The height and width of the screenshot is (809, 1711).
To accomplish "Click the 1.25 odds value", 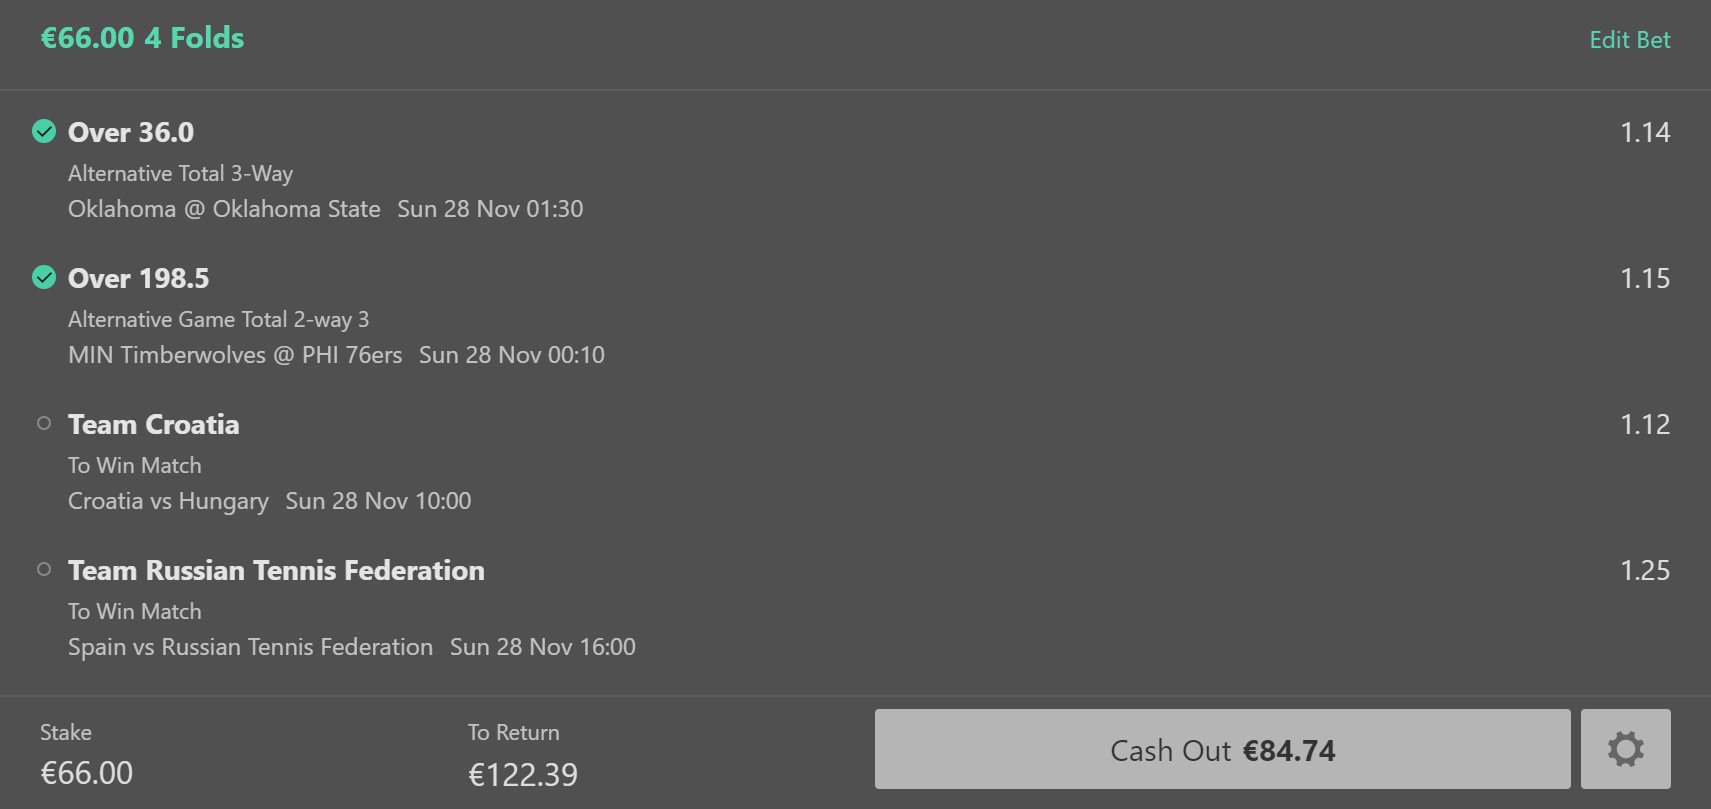I will pos(1644,570).
